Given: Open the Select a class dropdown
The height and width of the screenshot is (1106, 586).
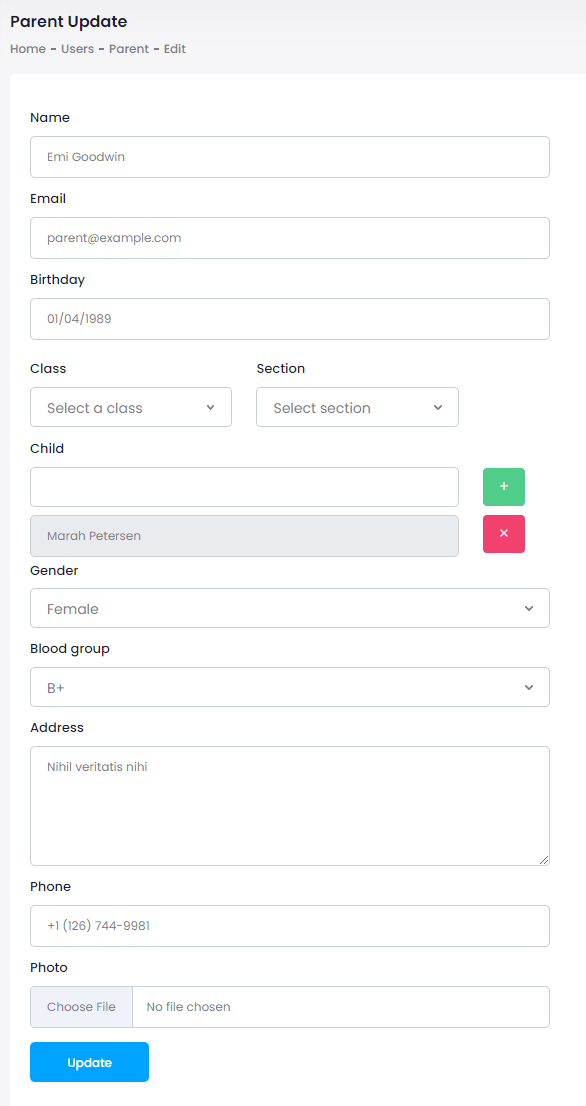Looking at the screenshot, I should [x=131, y=407].
